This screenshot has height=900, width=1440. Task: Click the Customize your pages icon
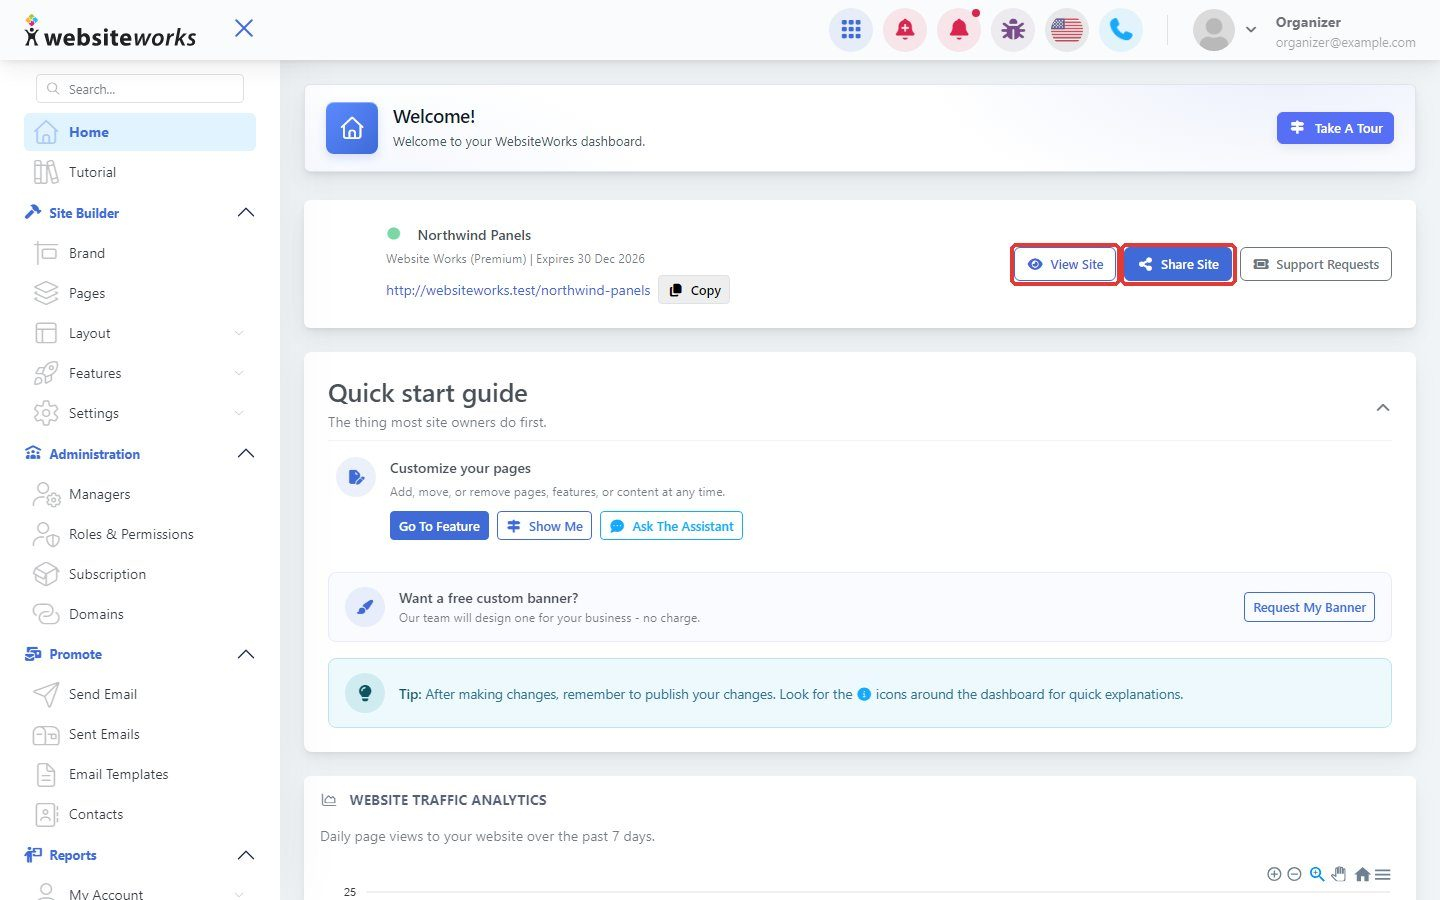[356, 477]
